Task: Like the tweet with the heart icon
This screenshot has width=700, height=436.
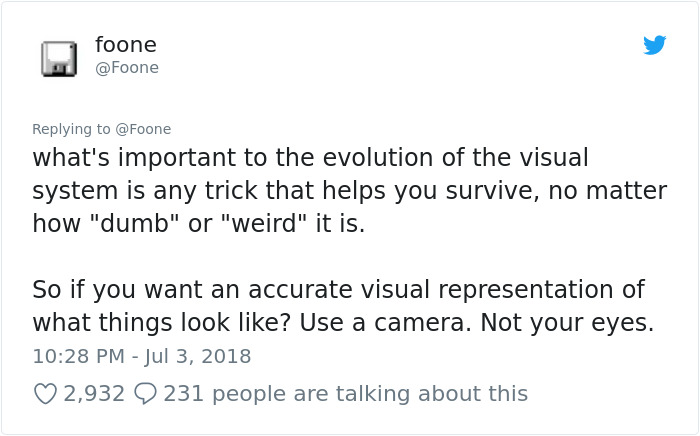Action: [x=46, y=394]
